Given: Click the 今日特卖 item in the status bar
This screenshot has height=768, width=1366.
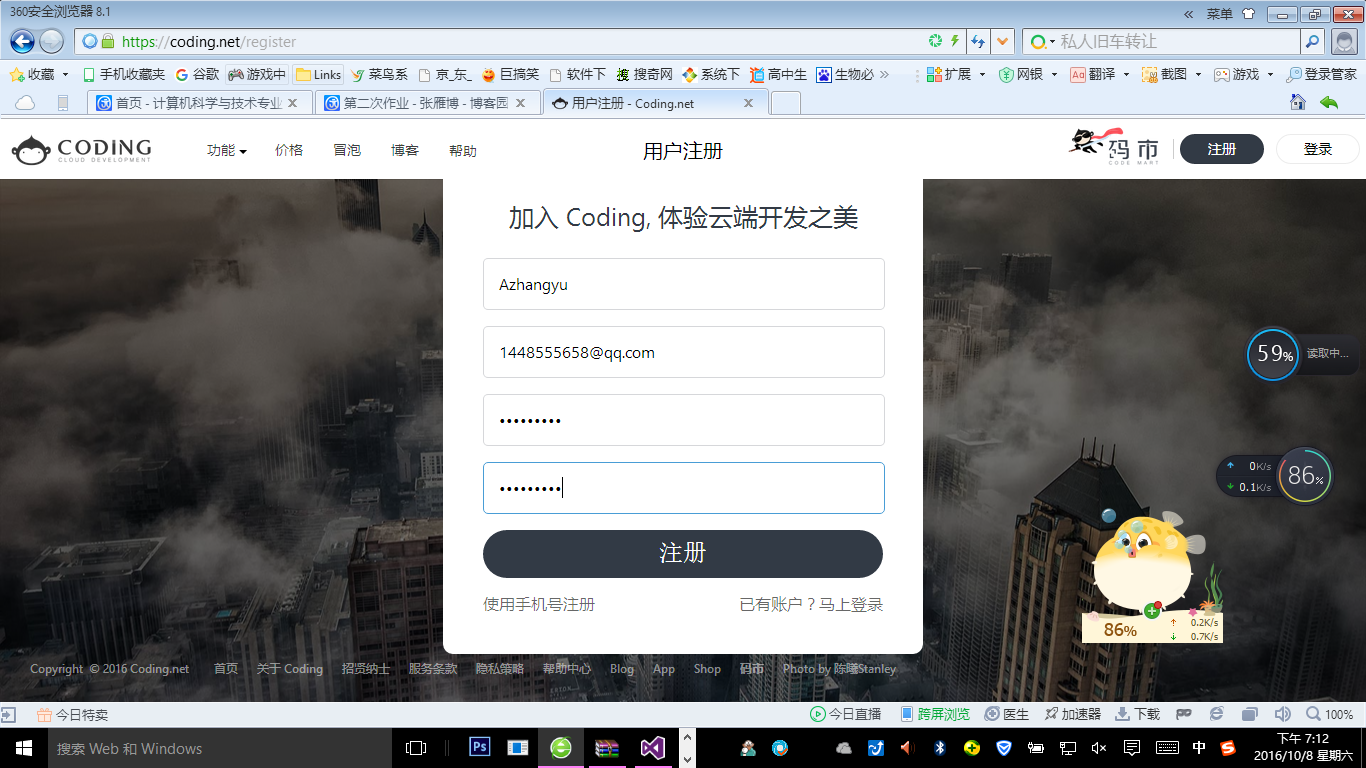Looking at the screenshot, I should (72, 715).
